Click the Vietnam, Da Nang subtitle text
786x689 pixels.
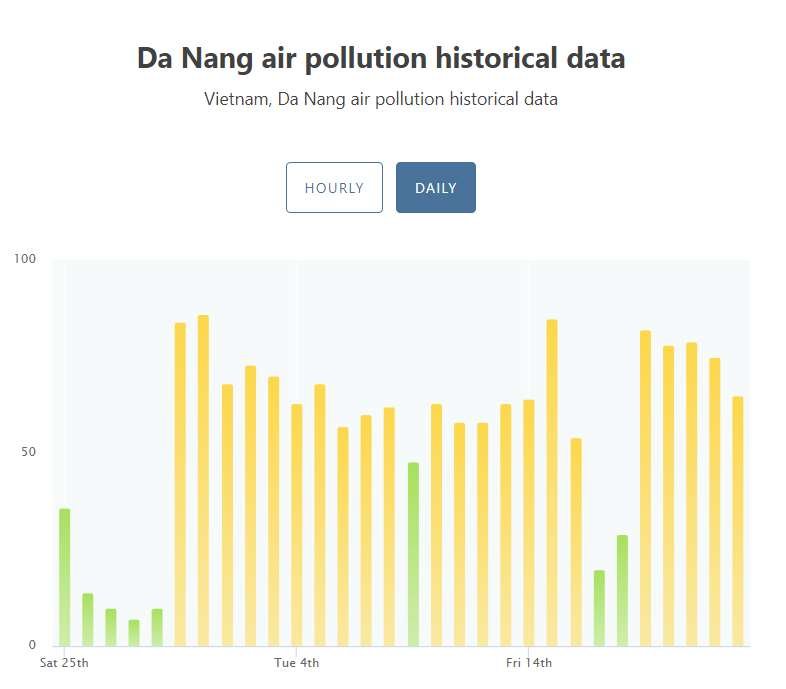tap(381, 100)
